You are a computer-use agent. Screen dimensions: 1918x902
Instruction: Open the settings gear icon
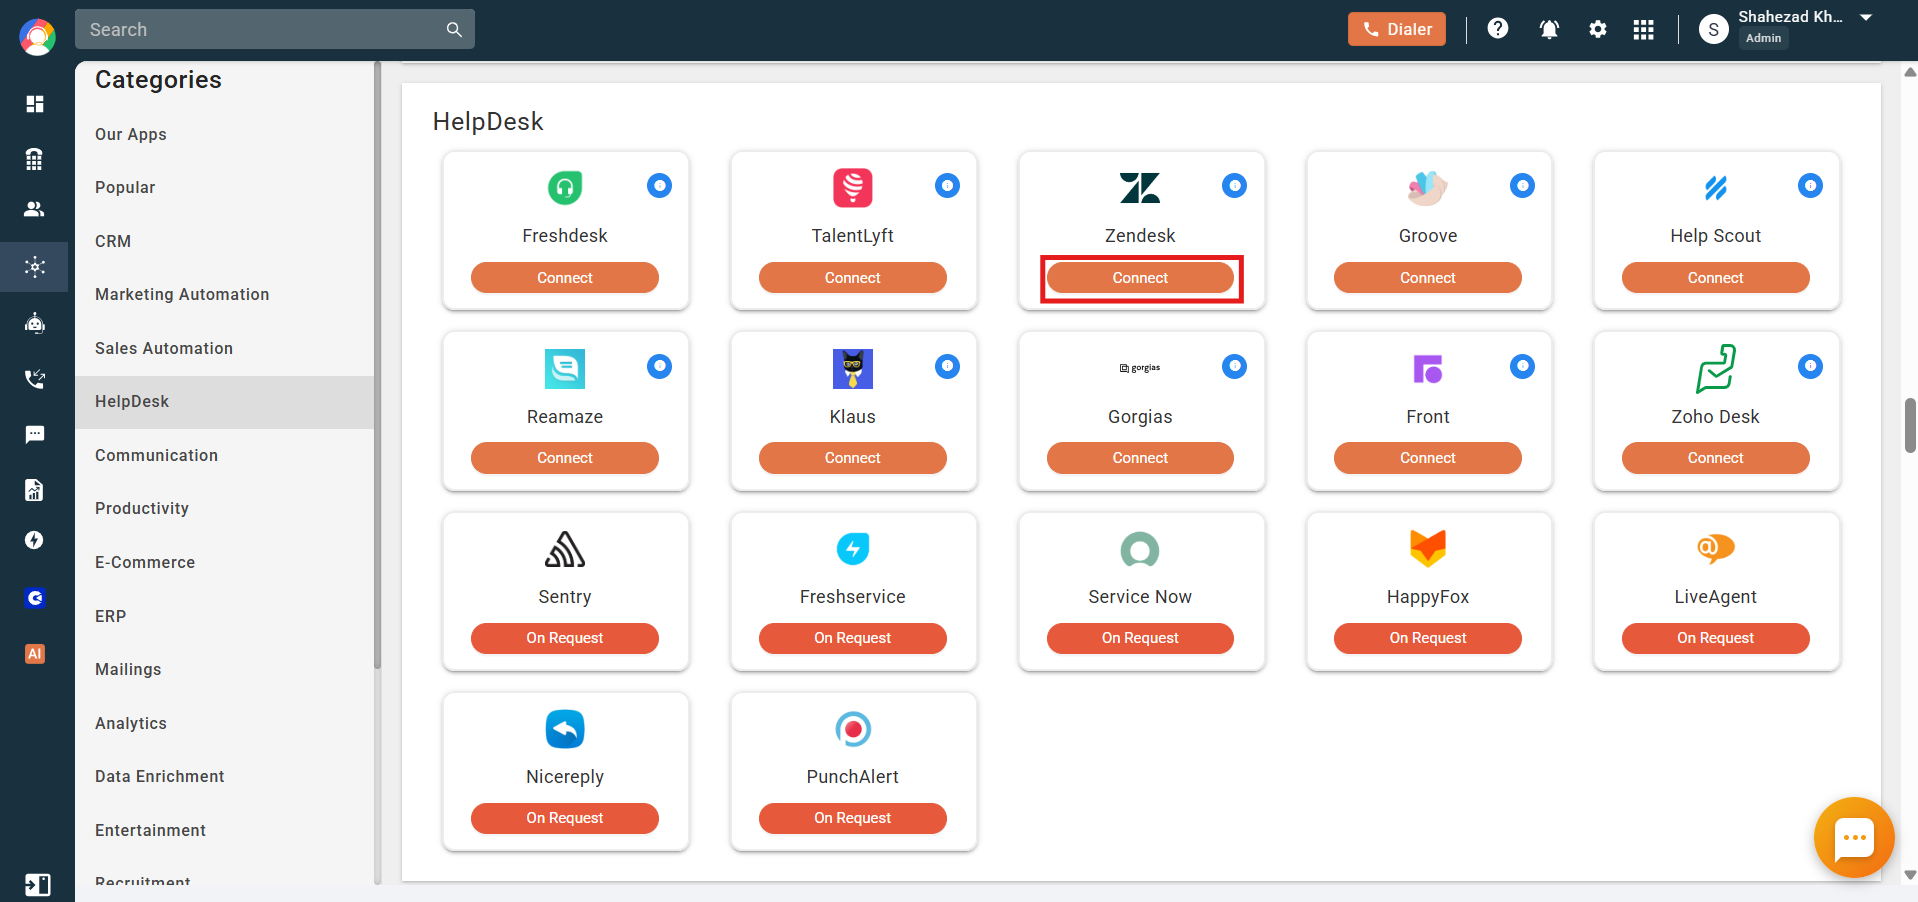point(1598,29)
